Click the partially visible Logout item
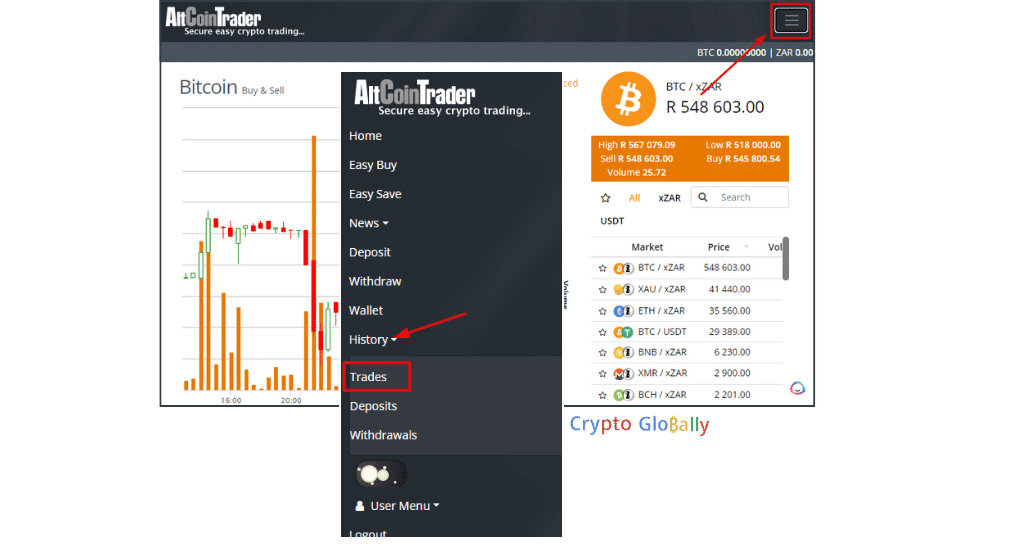 point(368,533)
